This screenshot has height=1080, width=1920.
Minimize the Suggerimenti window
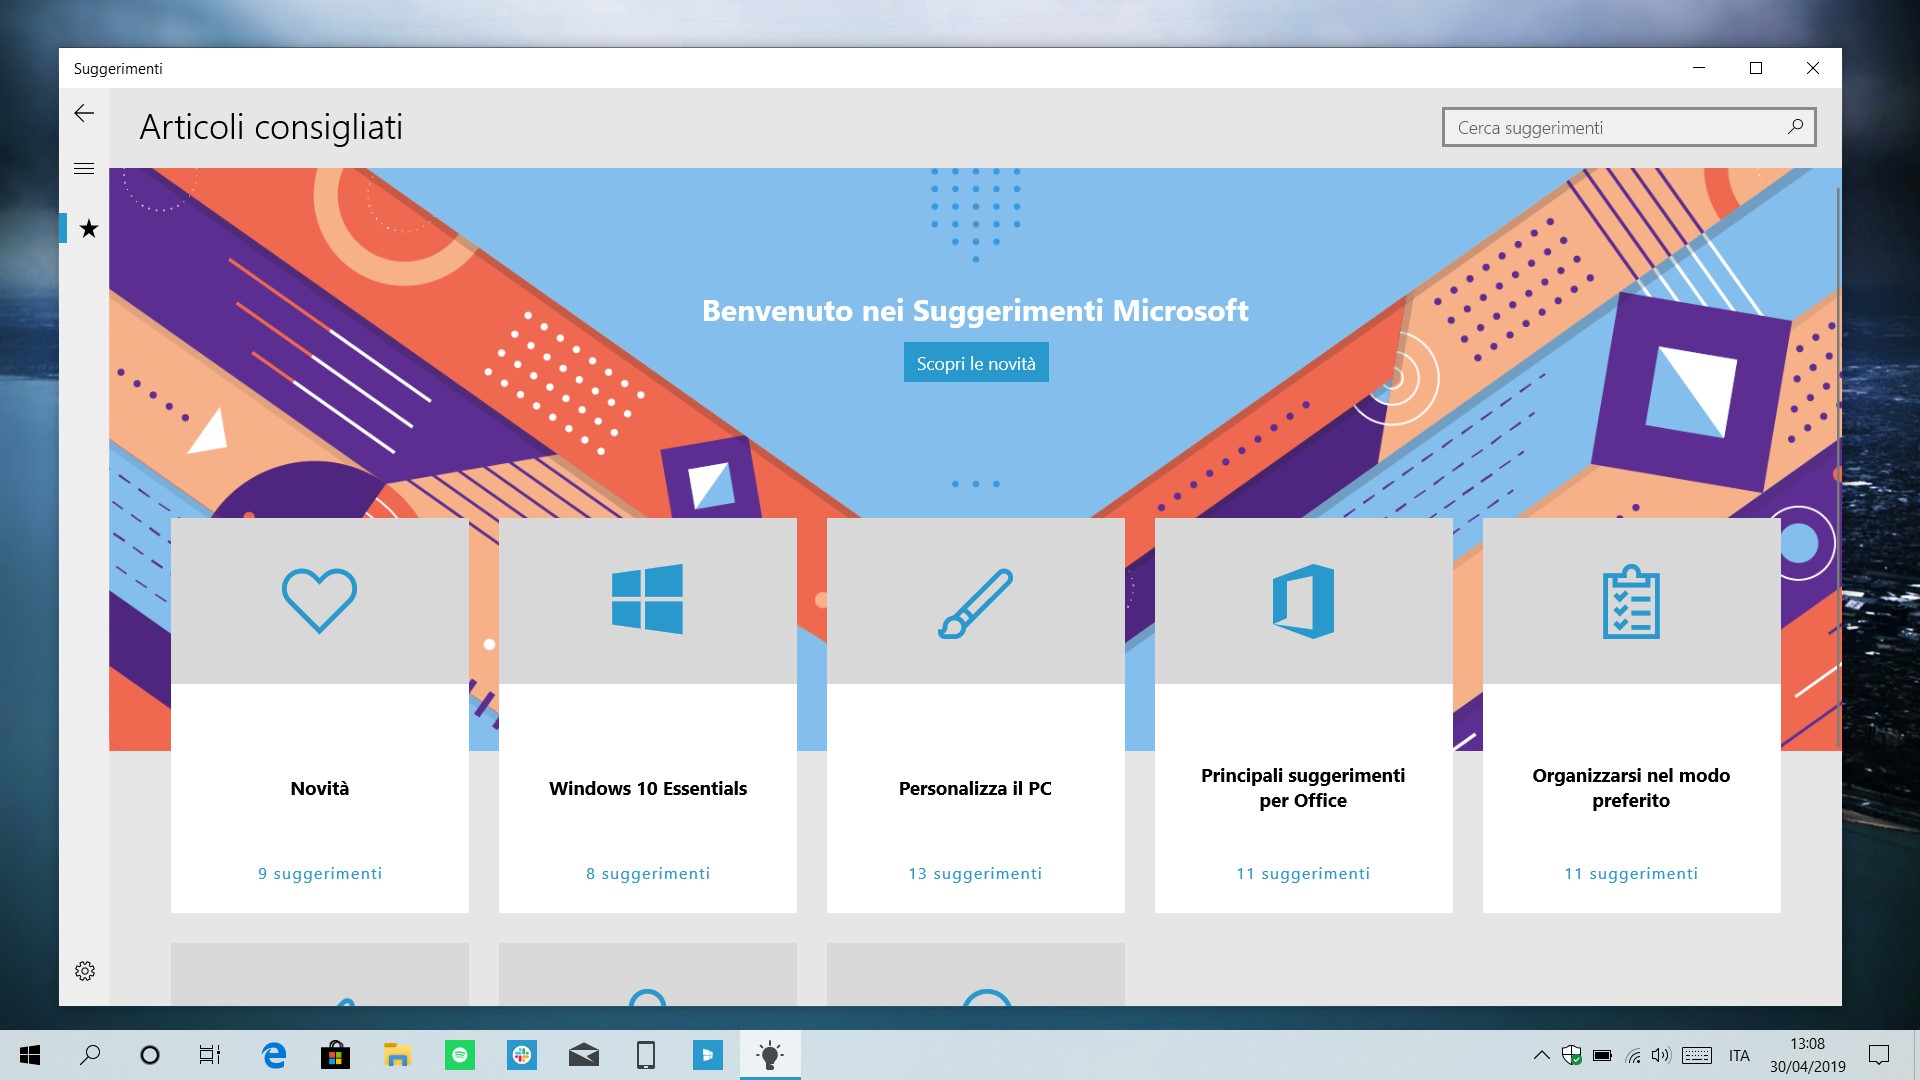[x=1698, y=68]
